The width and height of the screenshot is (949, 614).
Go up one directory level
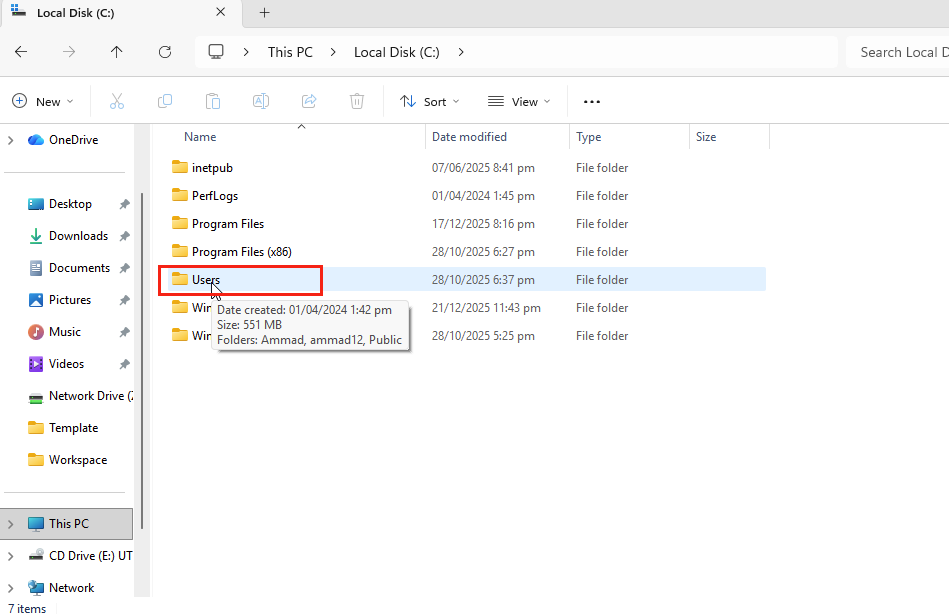[x=117, y=52]
